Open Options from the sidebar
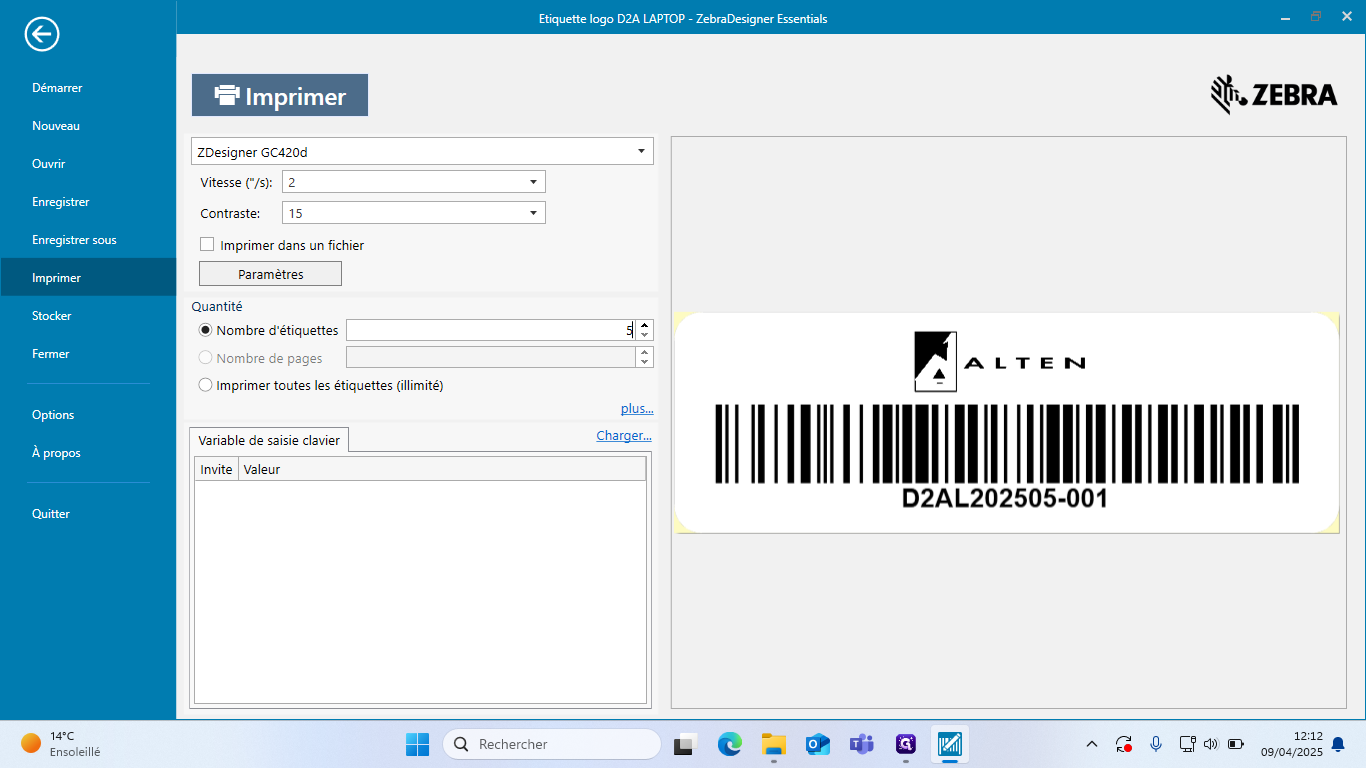The image size is (1366, 768). pyautogui.click(x=53, y=415)
